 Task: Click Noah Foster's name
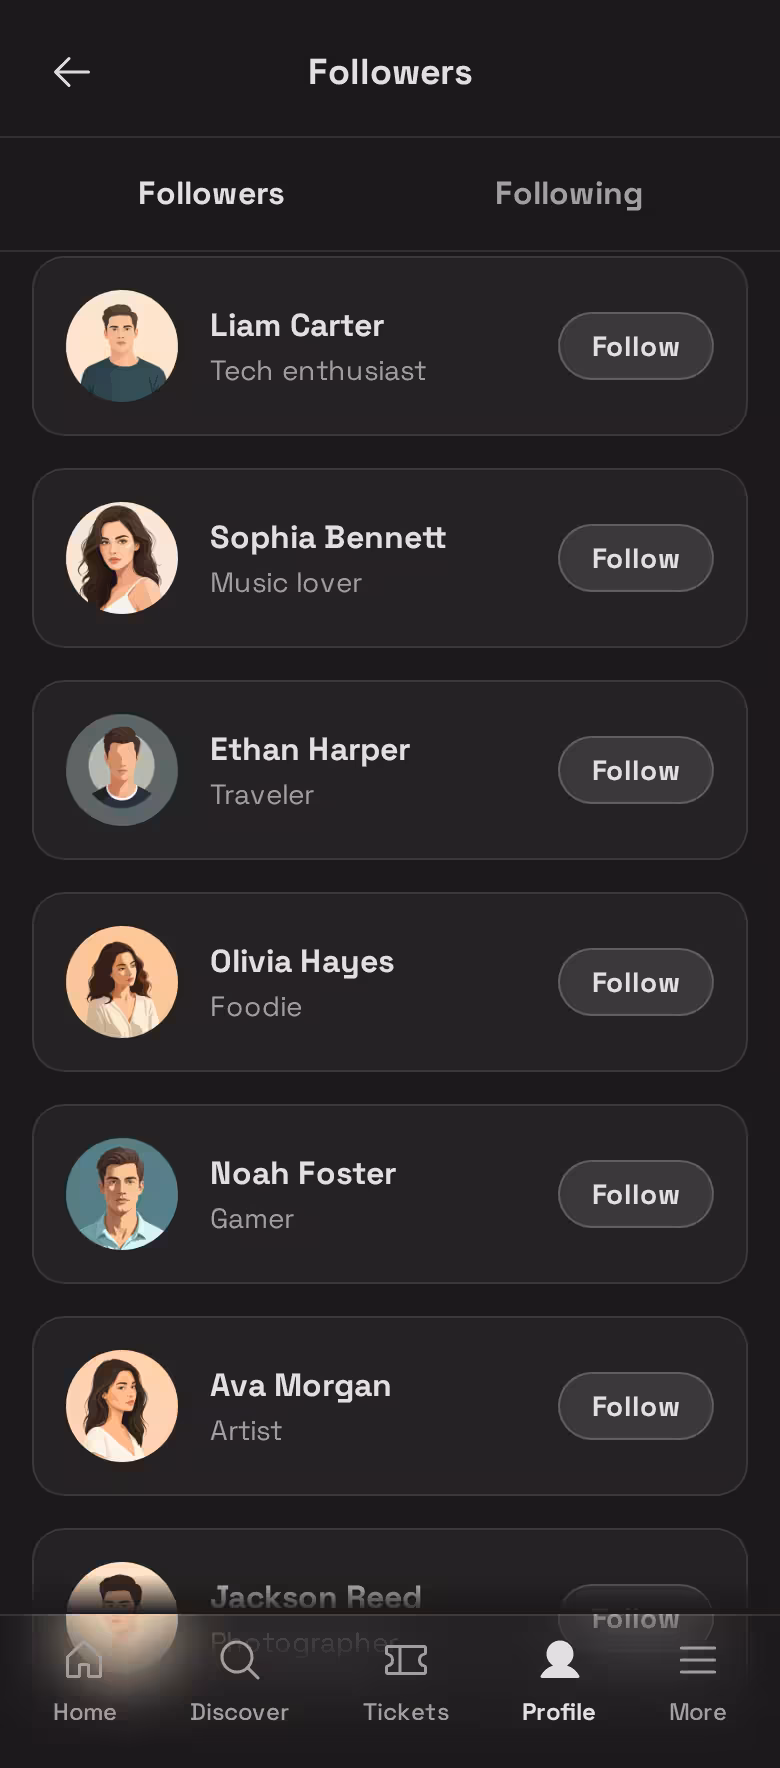(x=303, y=1174)
